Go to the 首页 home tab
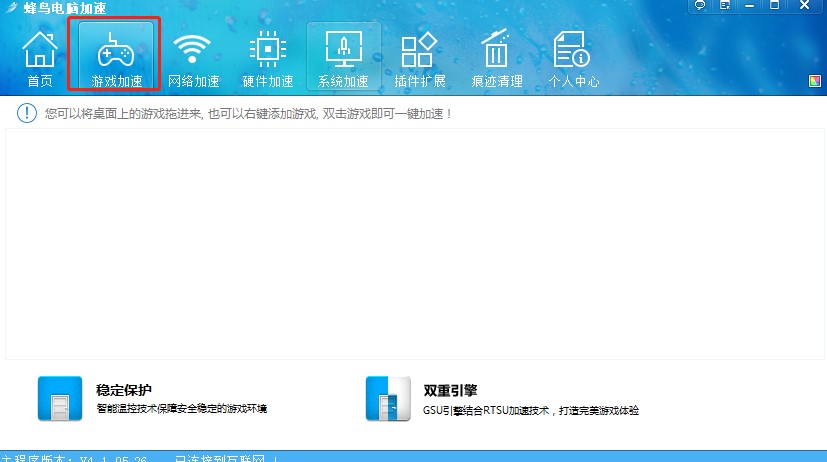The height and width of the screenshot is (462, 827). point(40,58)
